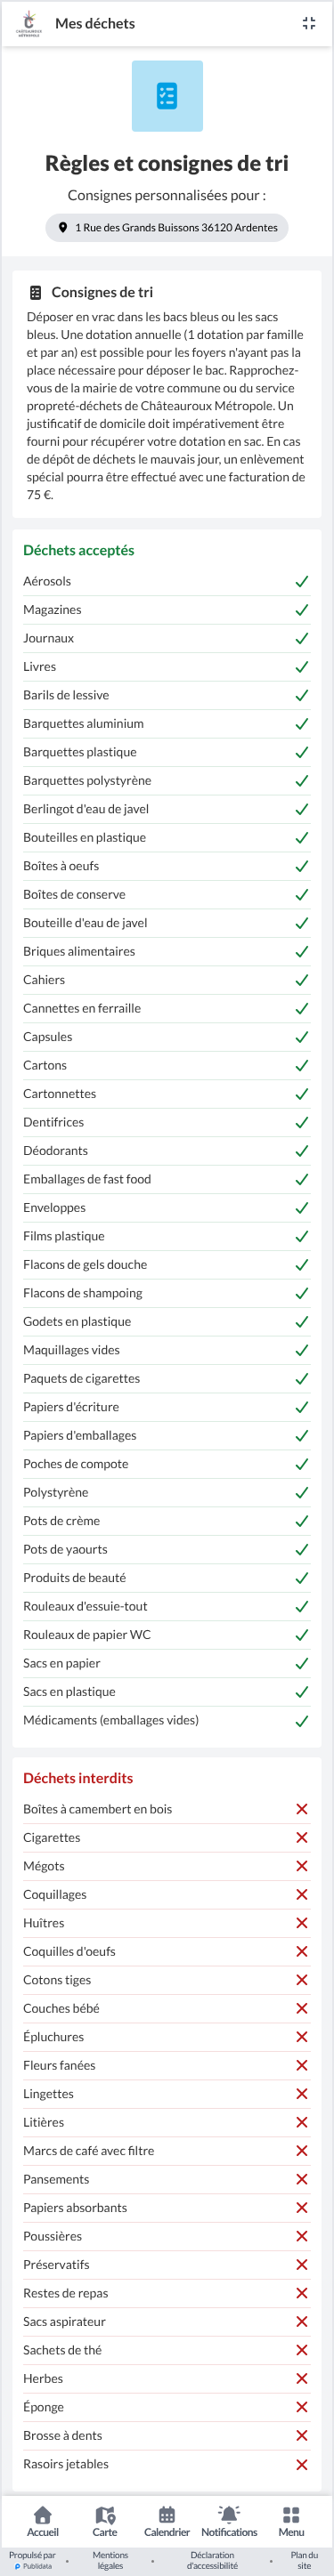Open the Plan du site link
Screen dimensions: 334x2576
304,2559
